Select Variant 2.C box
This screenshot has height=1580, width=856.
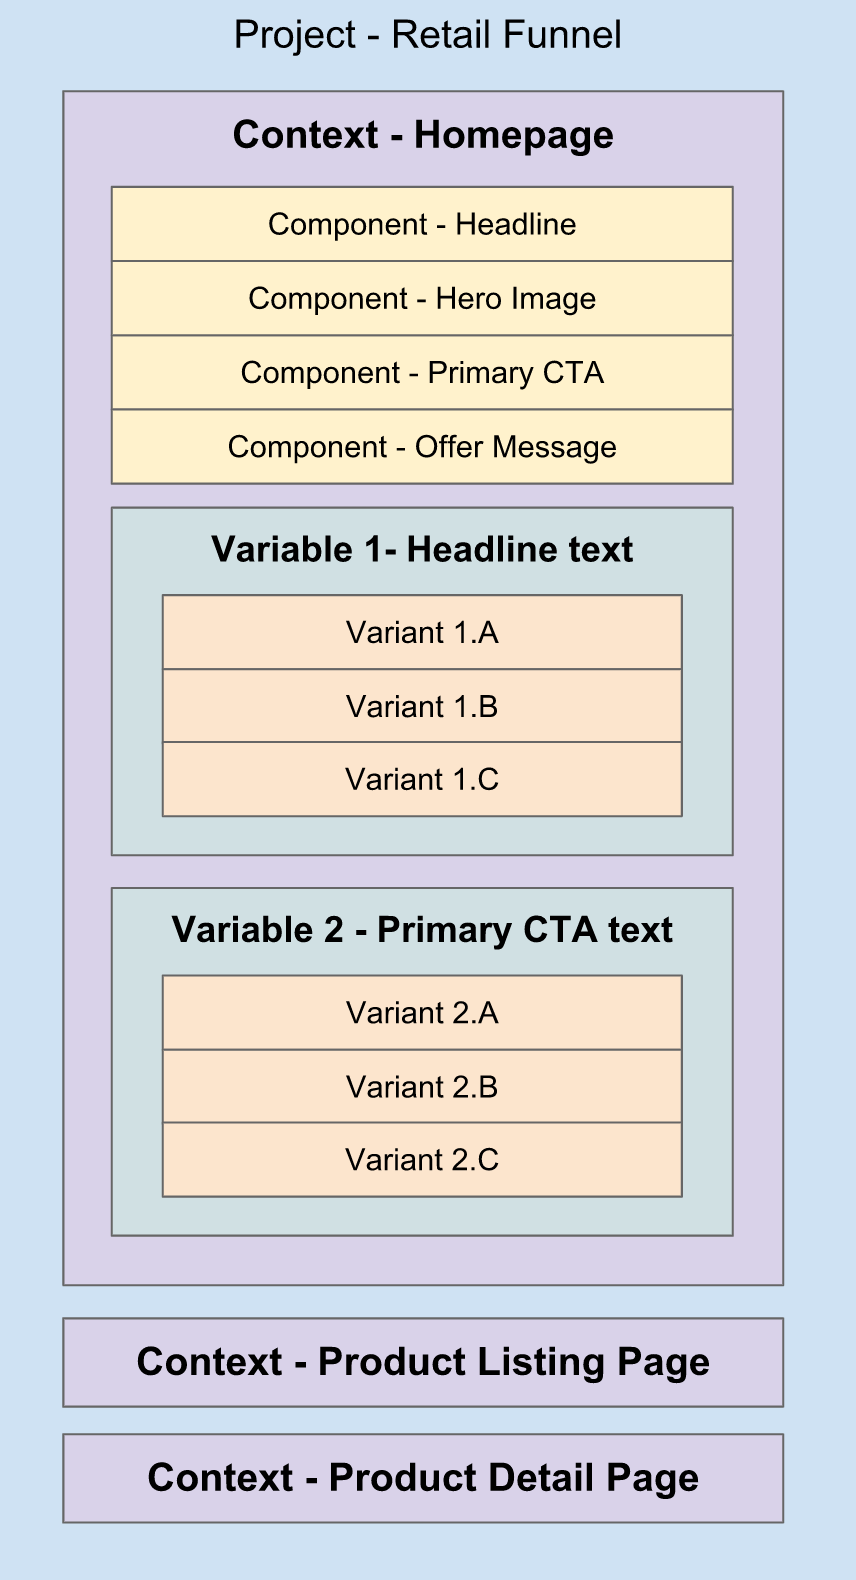coord(422,1160)
